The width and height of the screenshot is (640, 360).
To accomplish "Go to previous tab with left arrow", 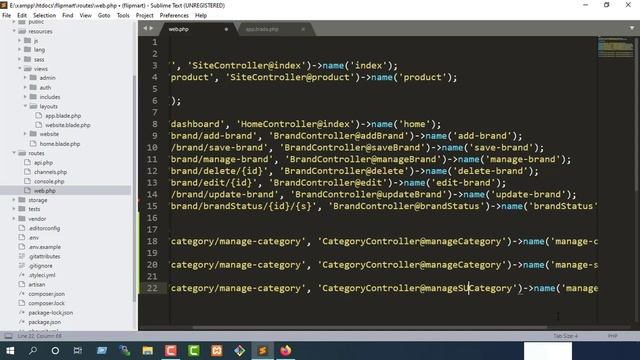I will tap(145, 28).
